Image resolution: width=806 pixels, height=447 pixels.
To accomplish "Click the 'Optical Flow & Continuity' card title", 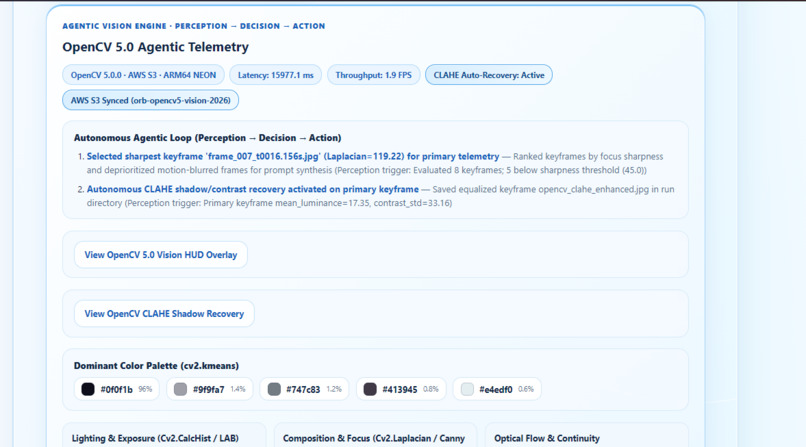I will point(547,438).
